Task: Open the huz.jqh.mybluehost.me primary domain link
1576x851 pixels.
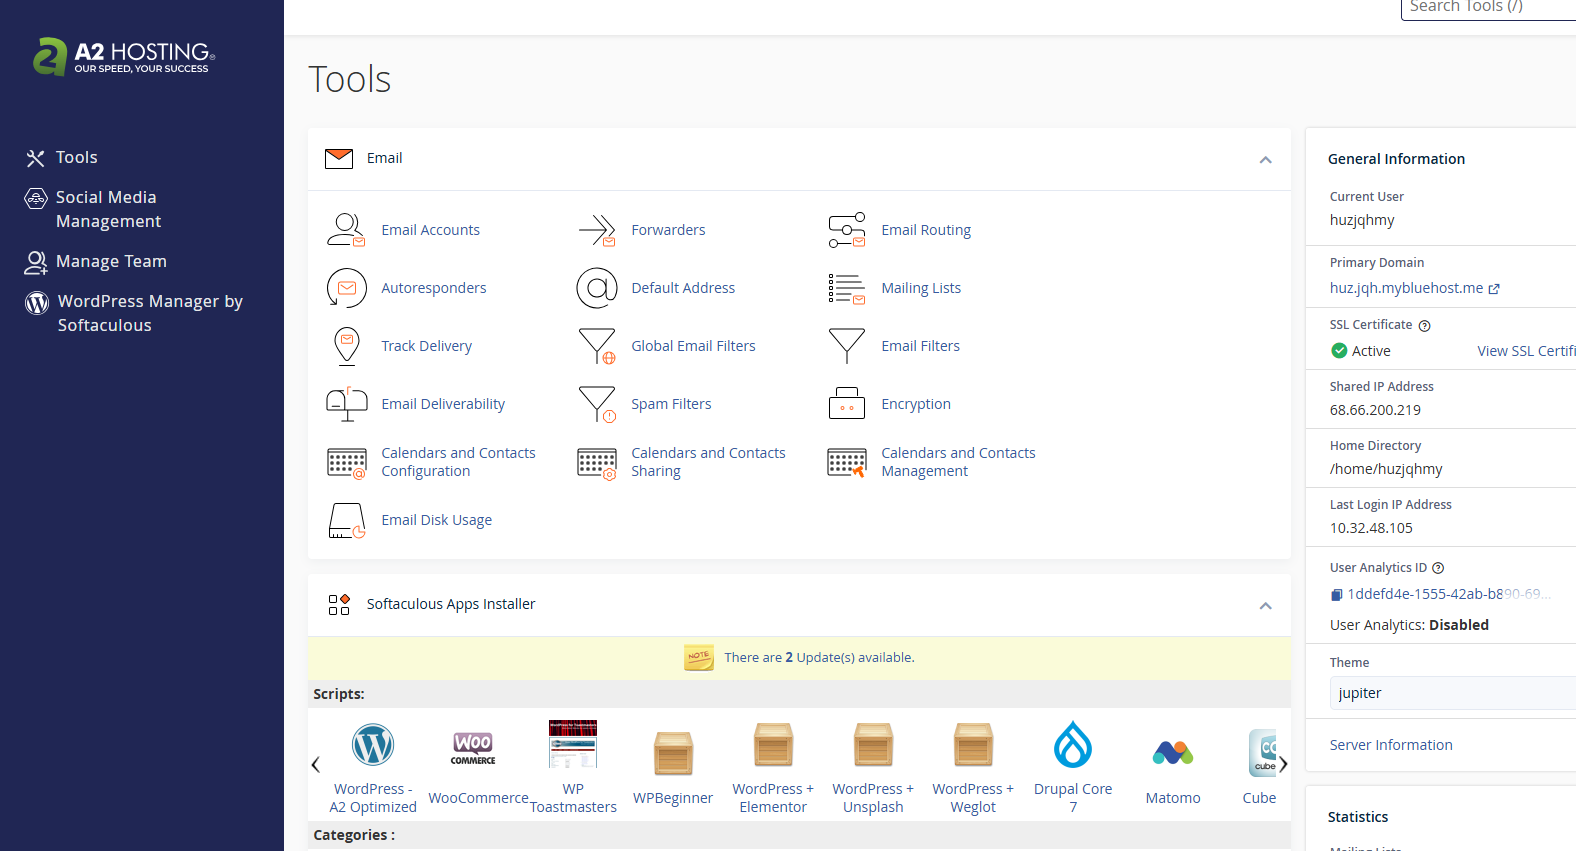Action: [x=1406, y=288]
